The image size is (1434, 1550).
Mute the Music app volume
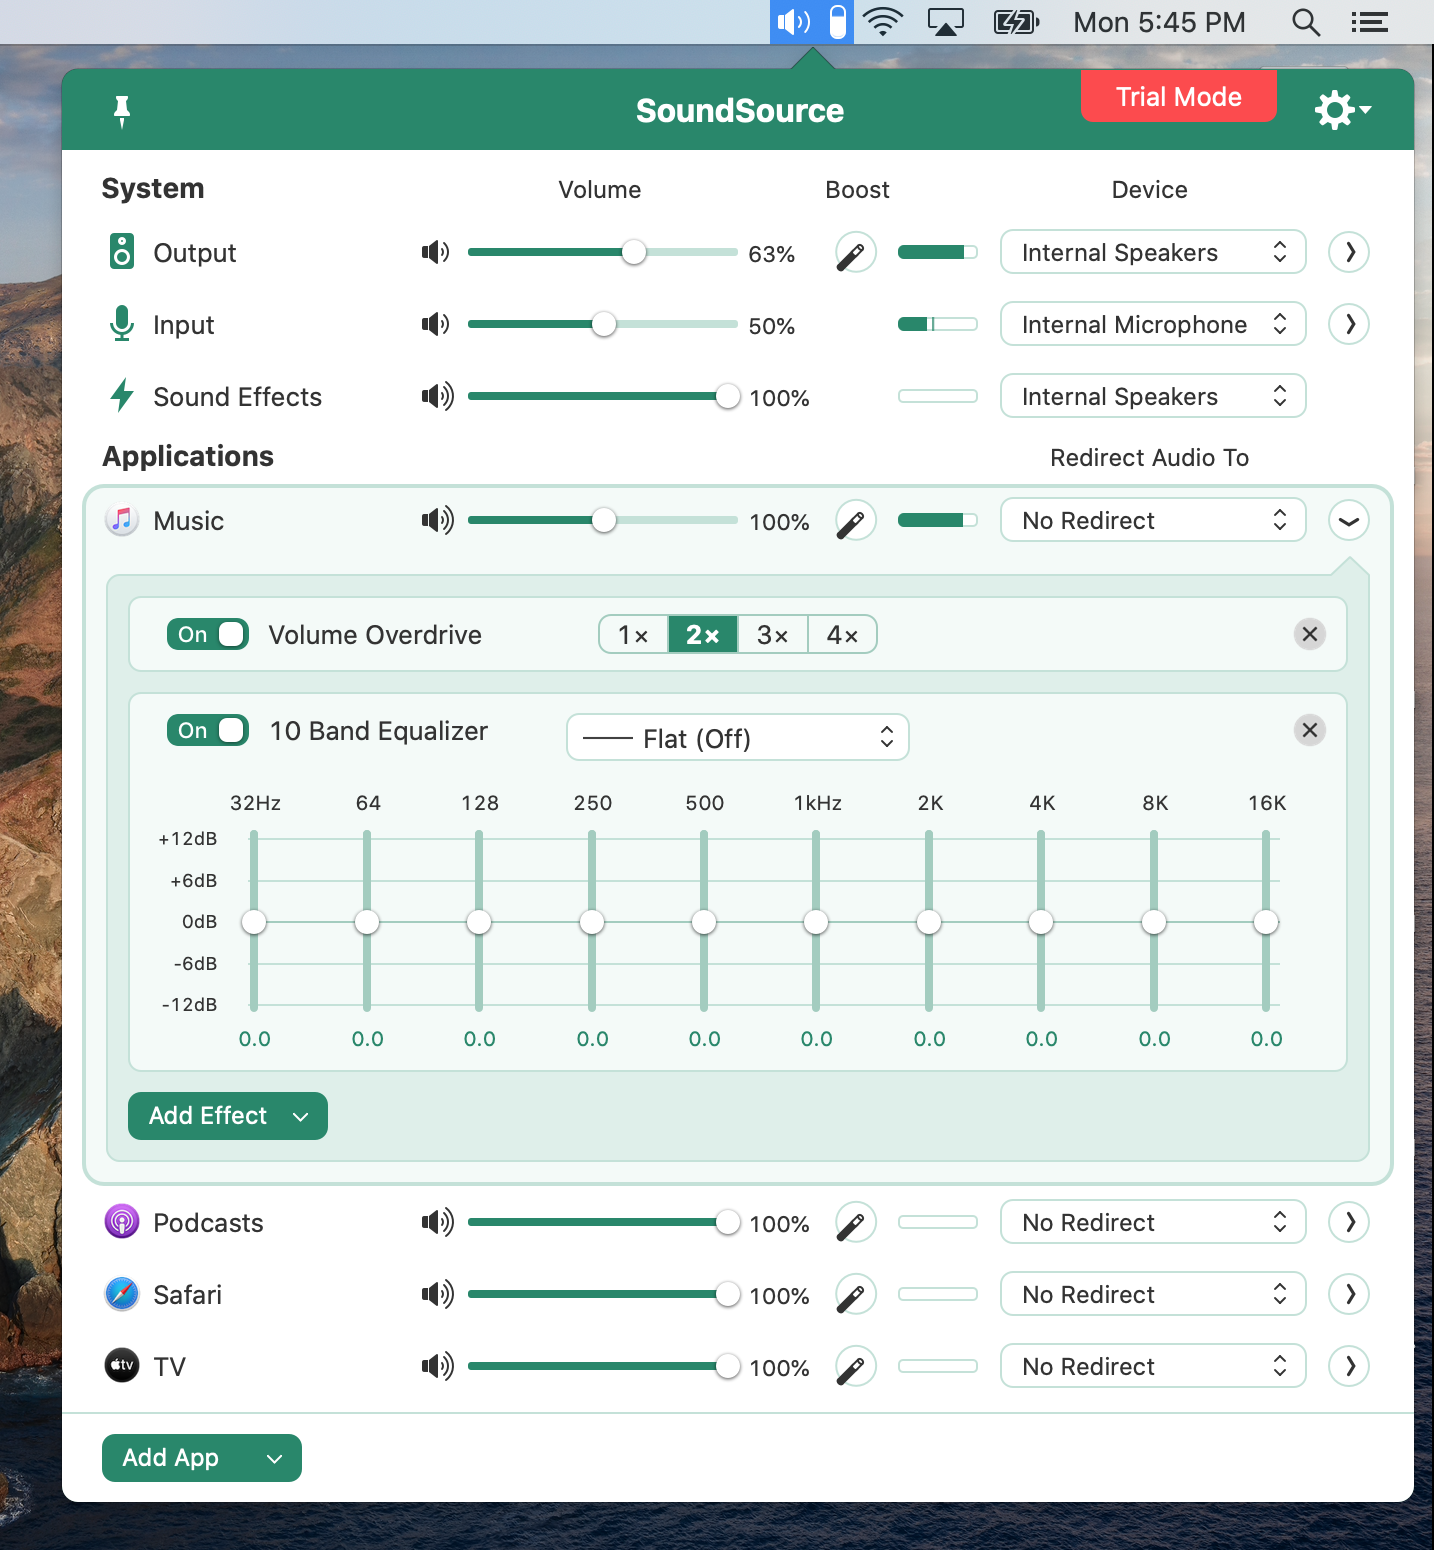point(437,520)
